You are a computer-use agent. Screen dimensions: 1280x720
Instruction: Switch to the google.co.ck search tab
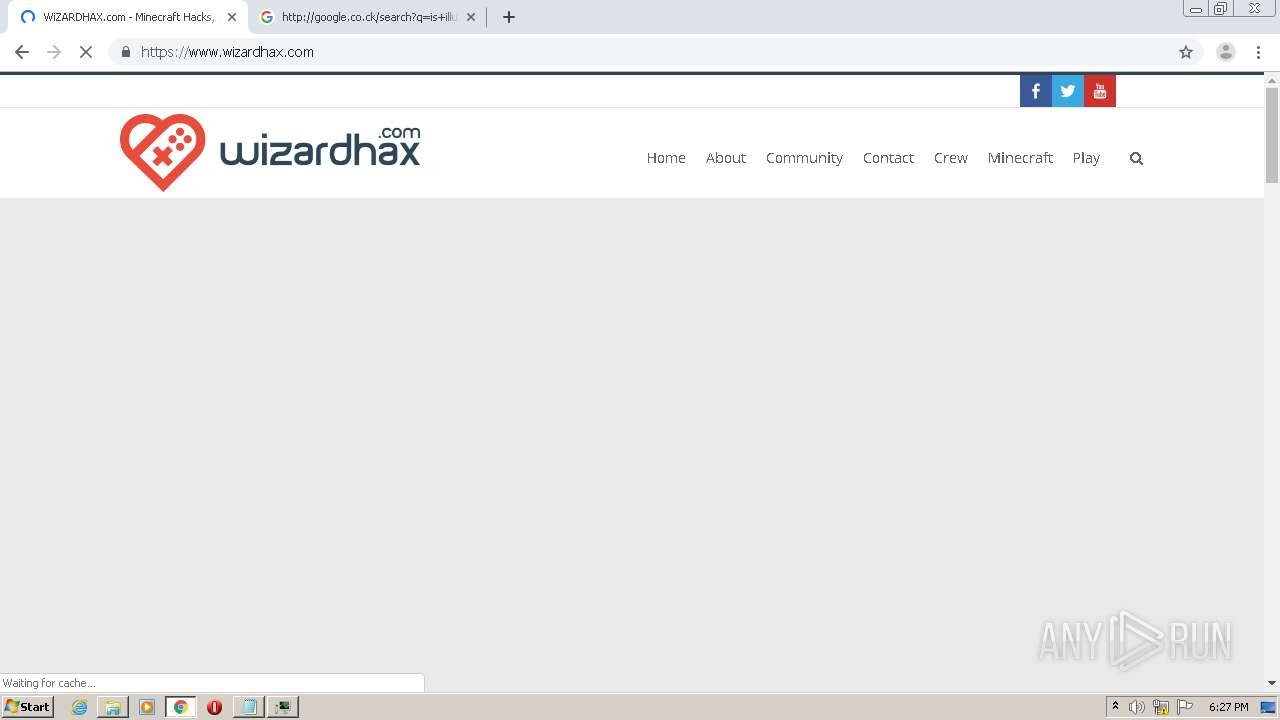[368, 17]
